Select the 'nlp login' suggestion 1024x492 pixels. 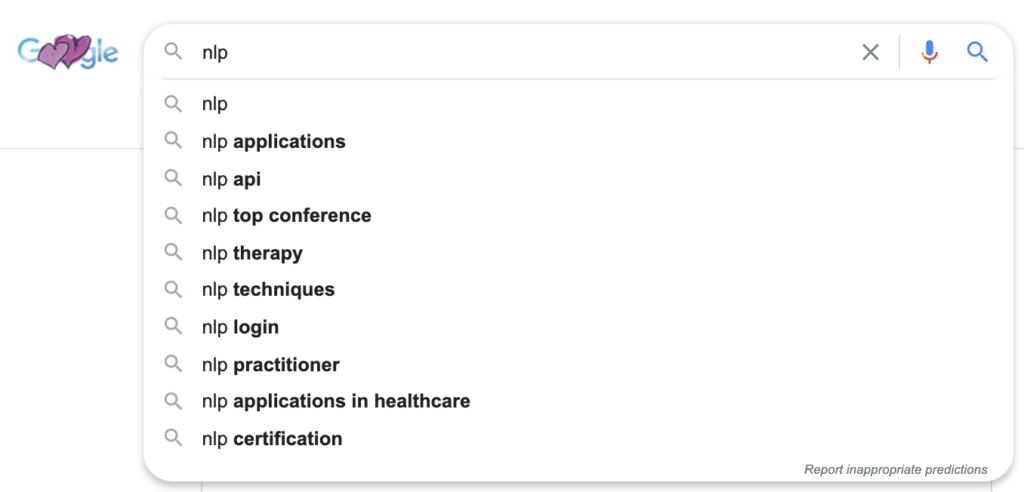240,327
